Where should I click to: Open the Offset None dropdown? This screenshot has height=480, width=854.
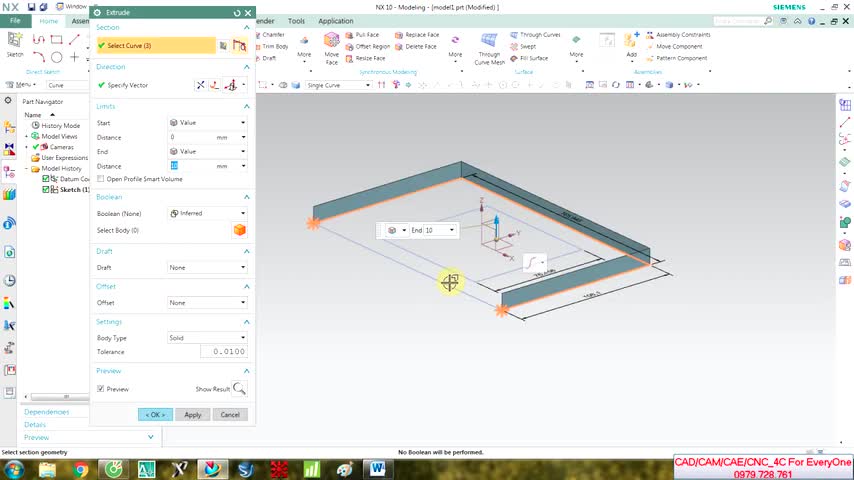[208, 302]
